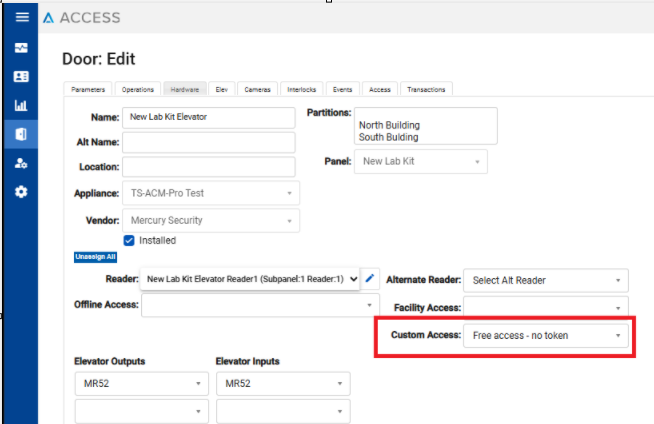Open the Cameras tab

(x=257, y=89)
